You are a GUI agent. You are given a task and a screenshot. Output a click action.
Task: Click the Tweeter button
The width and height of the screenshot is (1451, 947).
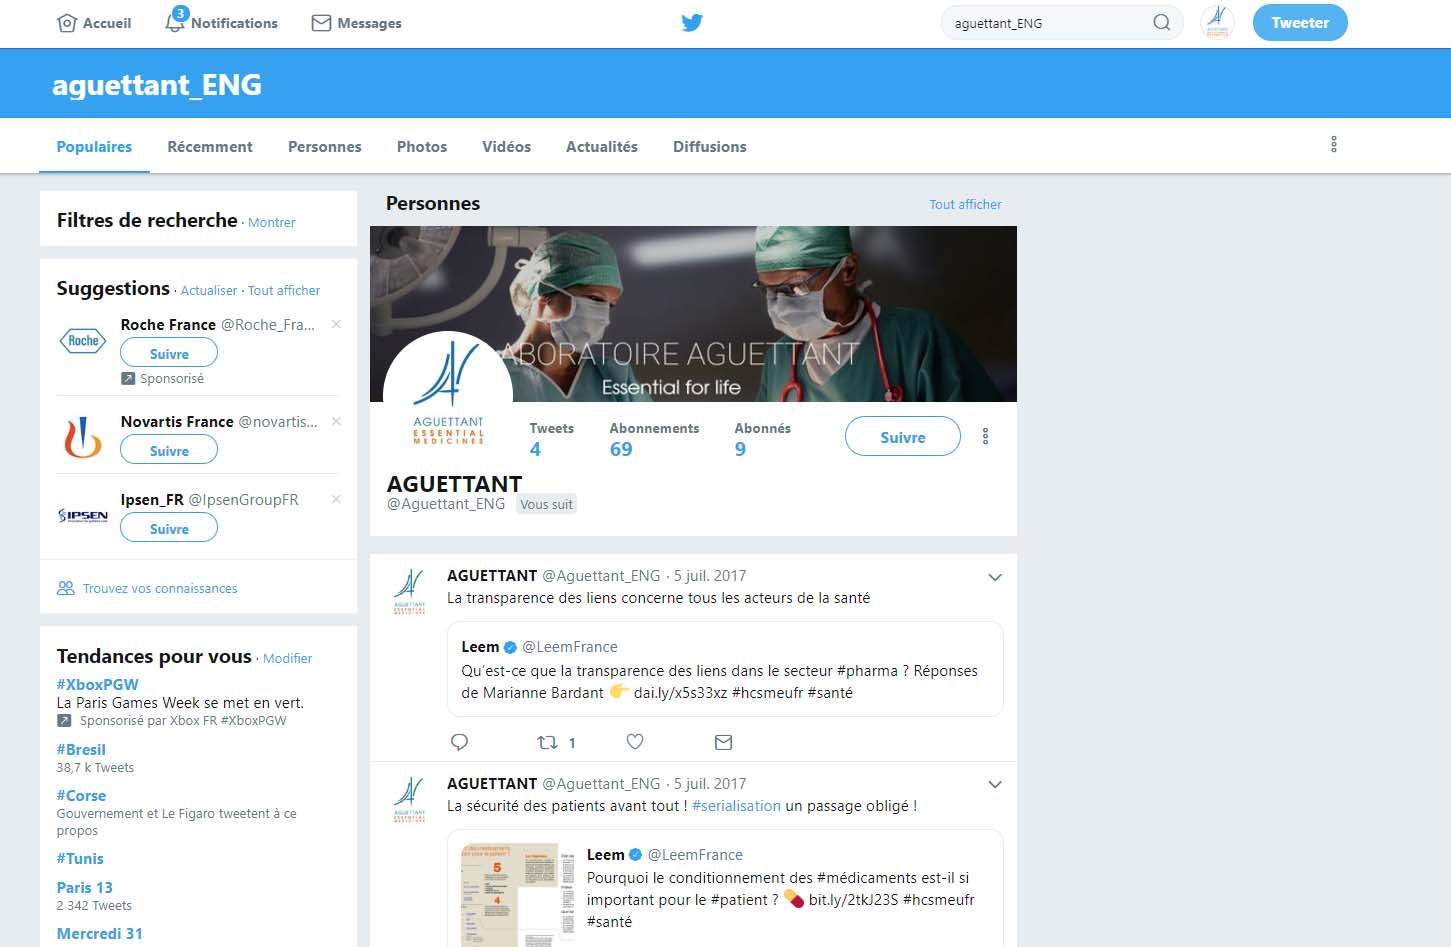point(1300,22)
